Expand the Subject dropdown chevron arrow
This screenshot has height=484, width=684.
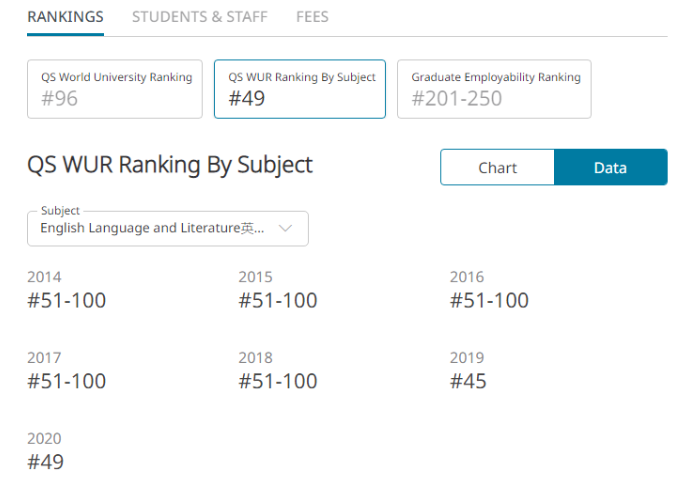pos(286,229)
